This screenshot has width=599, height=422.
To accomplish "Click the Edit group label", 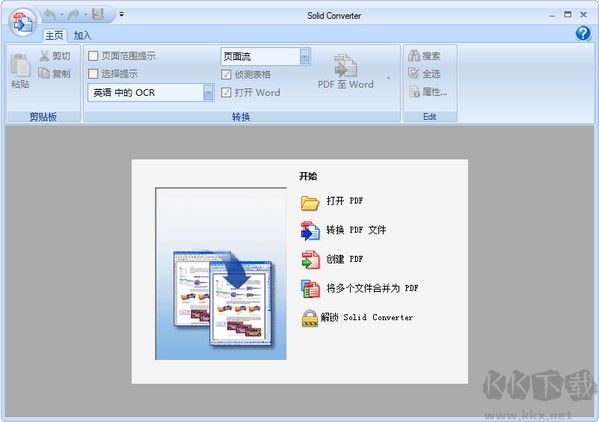I will [429, 116].
